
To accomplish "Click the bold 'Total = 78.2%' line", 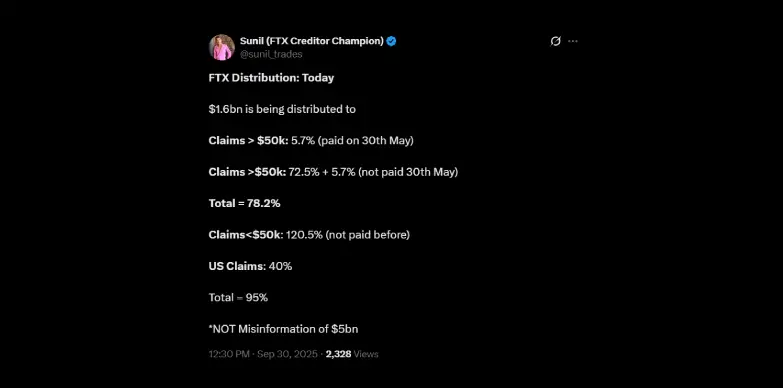I will 244,203.
